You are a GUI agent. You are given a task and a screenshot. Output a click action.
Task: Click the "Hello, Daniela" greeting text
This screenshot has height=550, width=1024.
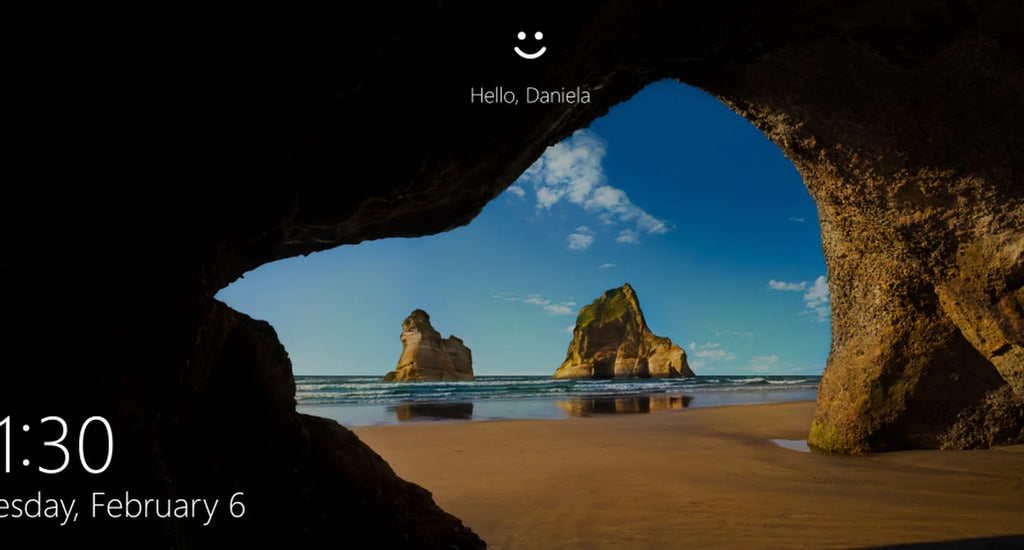click(530, 96)
